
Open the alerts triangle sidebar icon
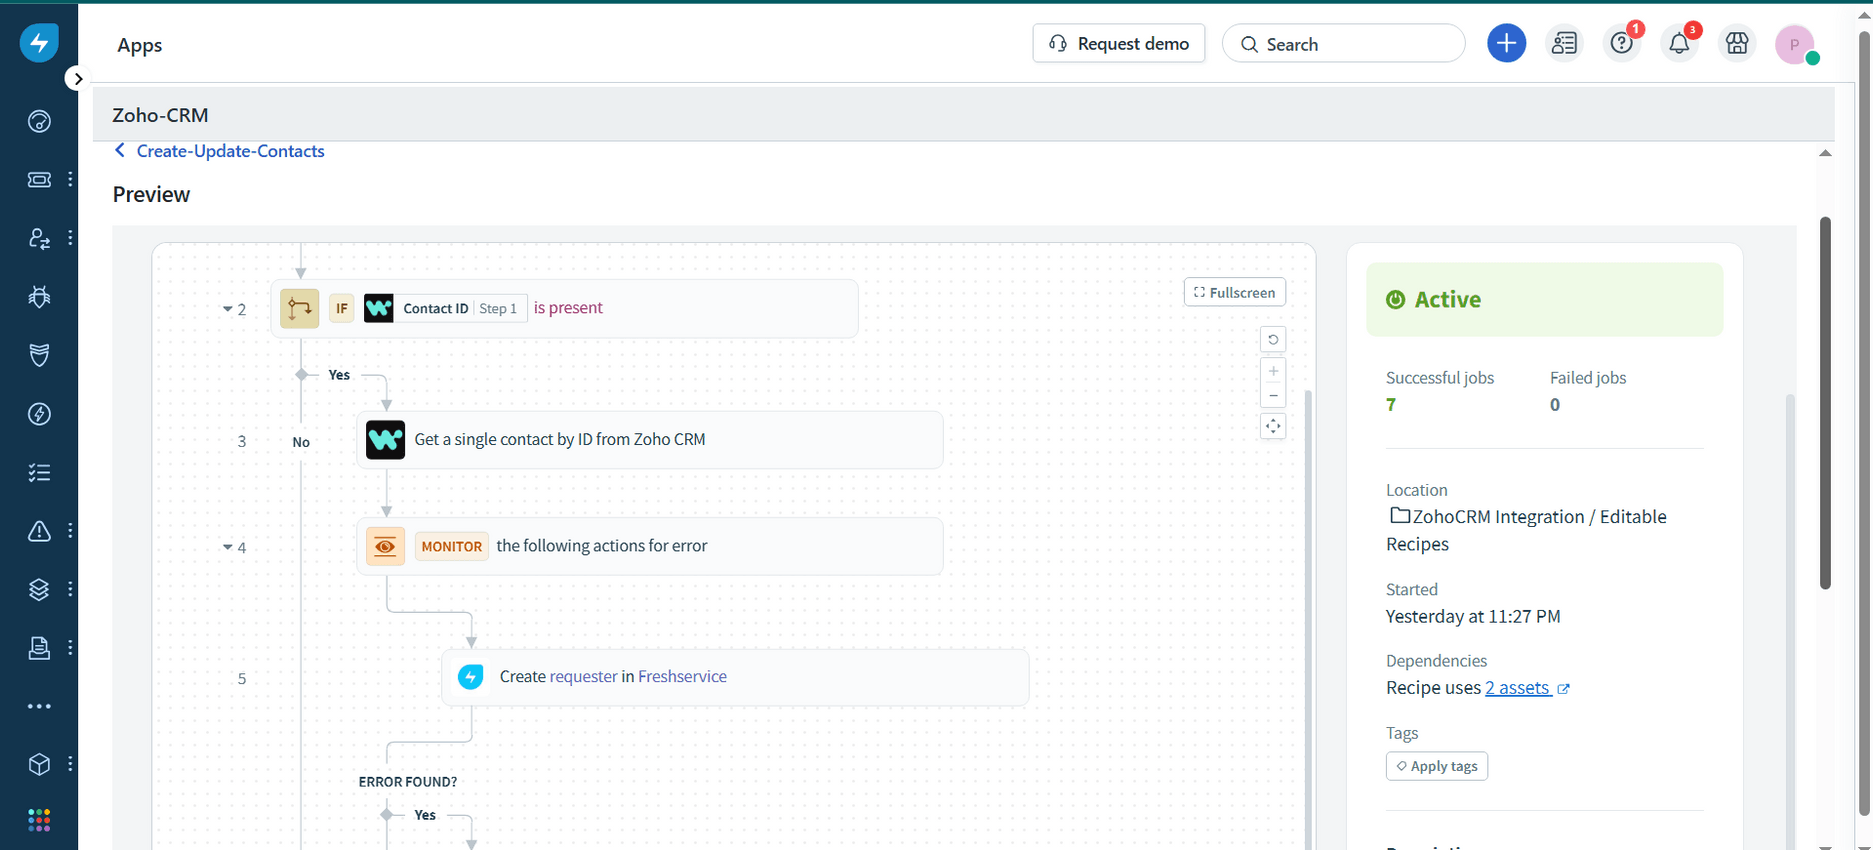(x=39, y=531)
